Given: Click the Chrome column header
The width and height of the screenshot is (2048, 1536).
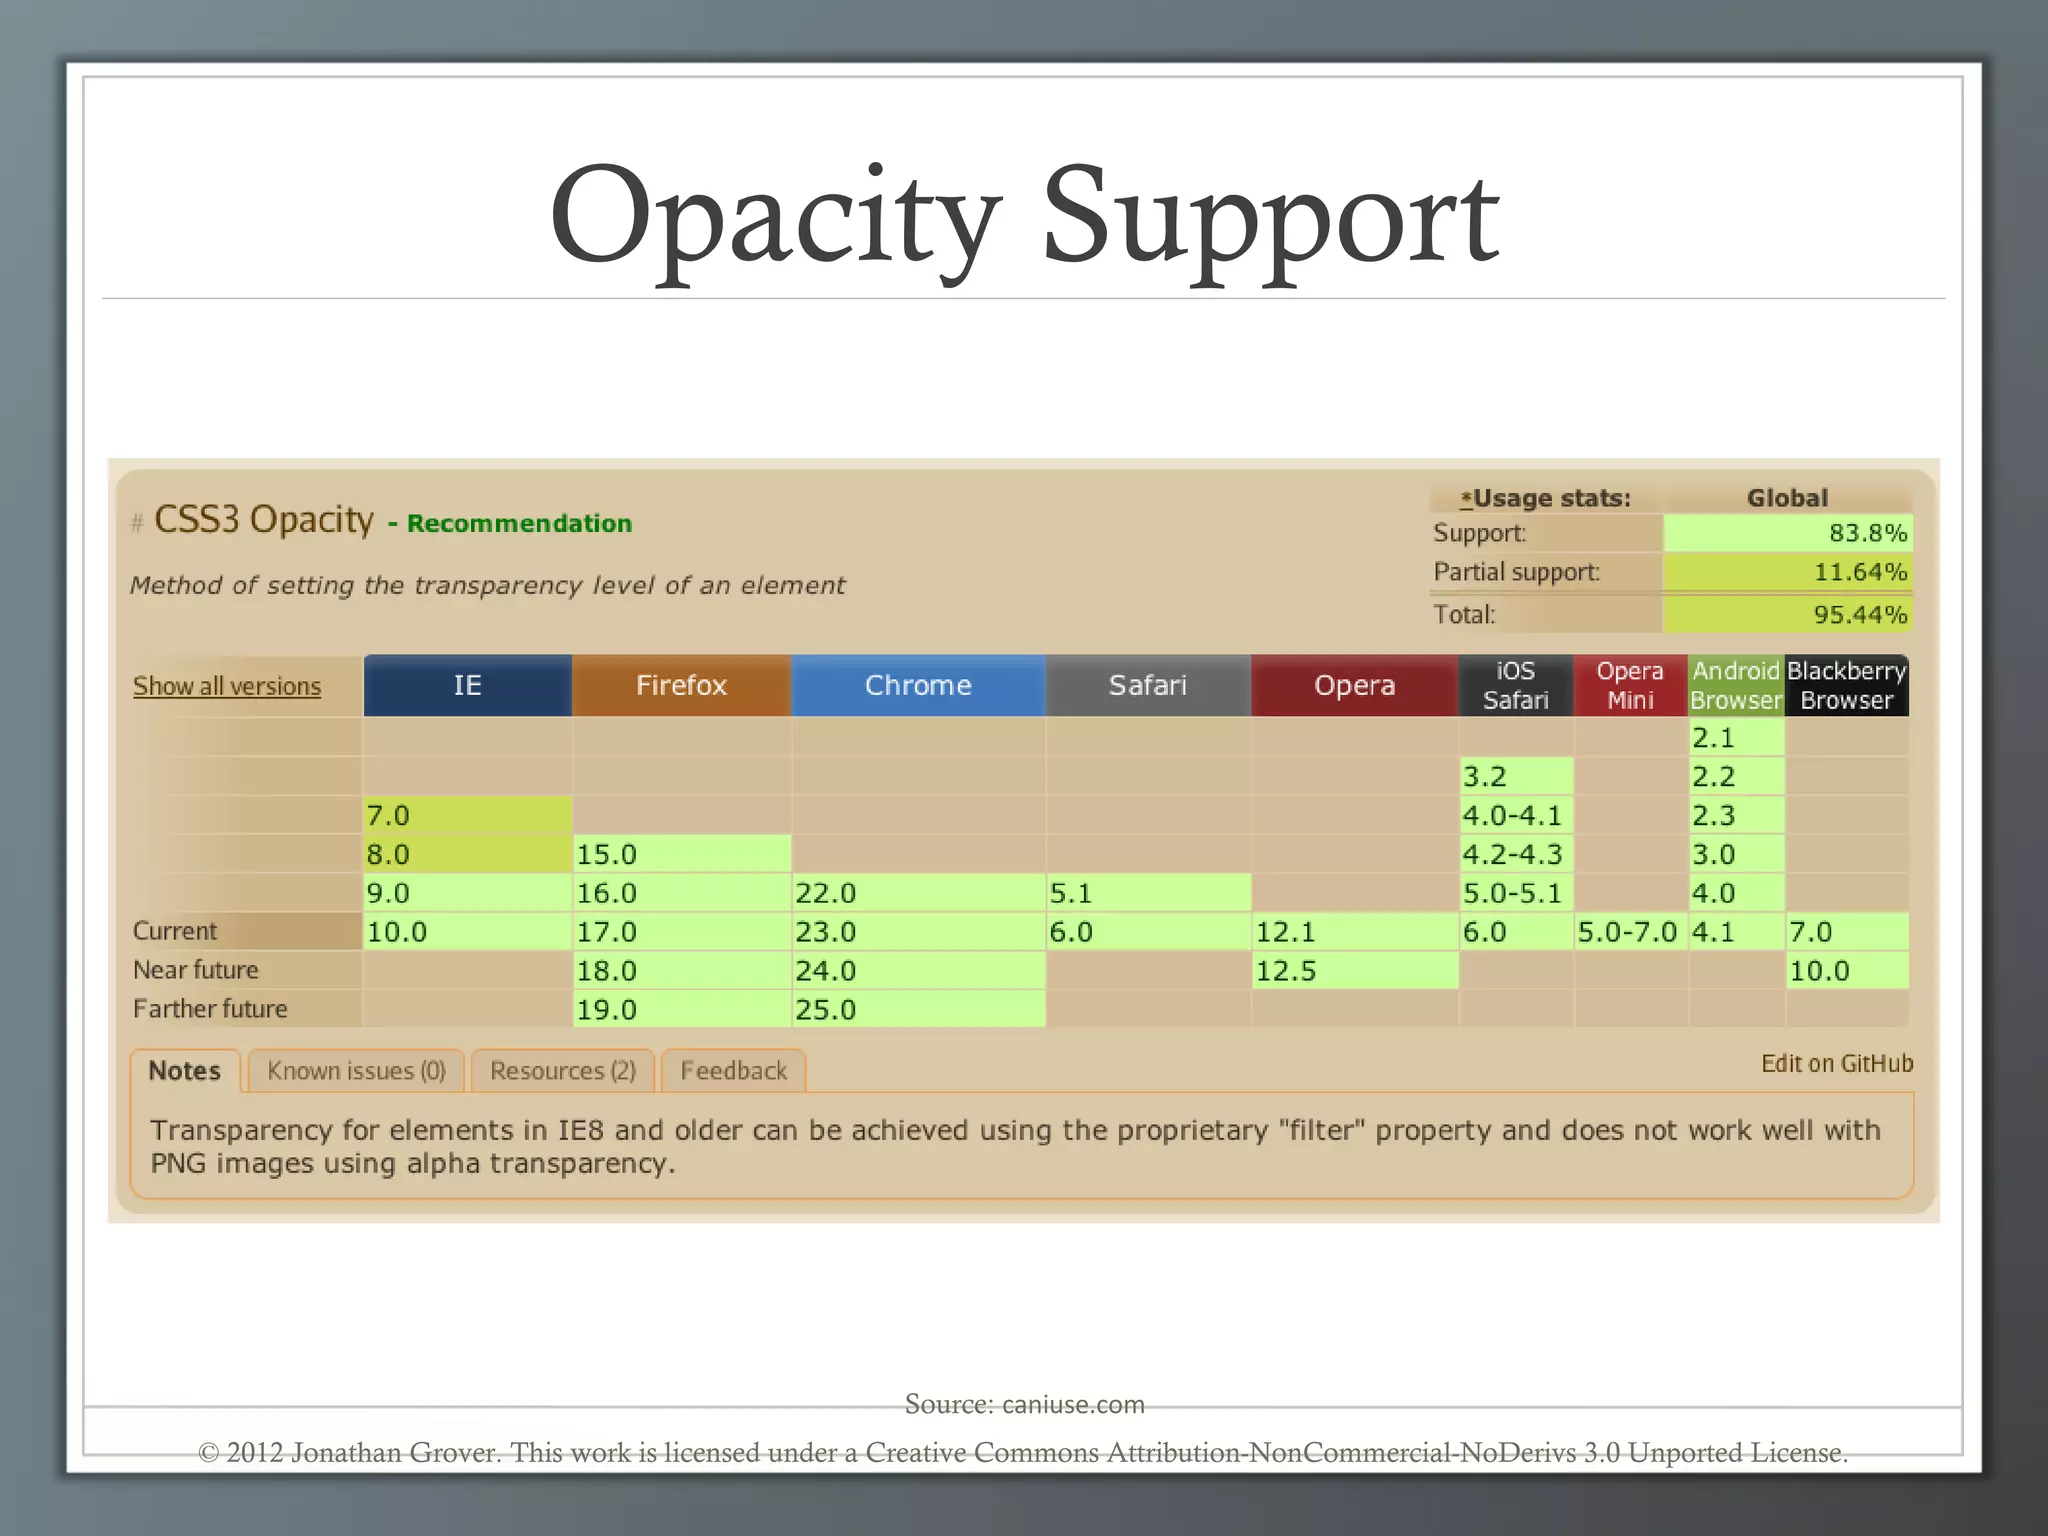Looking at the screenshot, I should coord(918,686).
